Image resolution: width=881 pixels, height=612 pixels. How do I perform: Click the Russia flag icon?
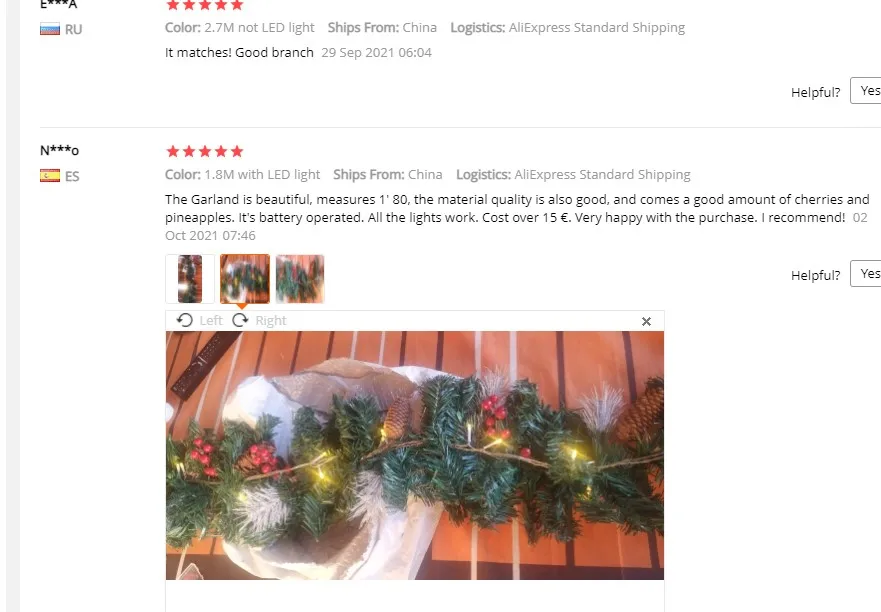point(50,29)
